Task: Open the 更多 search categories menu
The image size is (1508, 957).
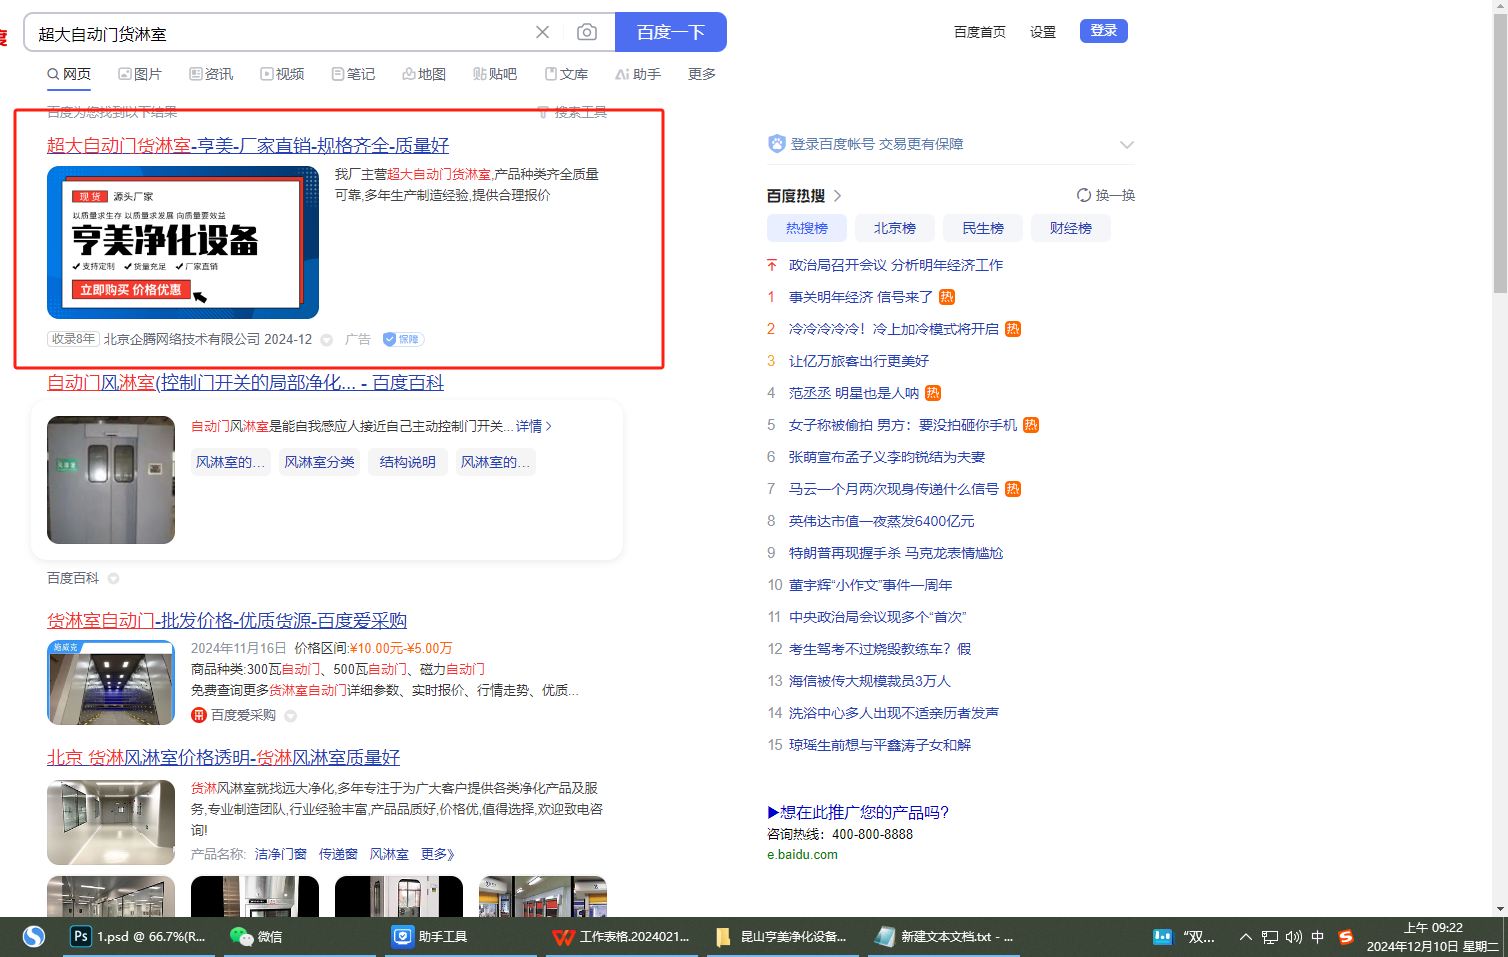Action: [701, 74]
